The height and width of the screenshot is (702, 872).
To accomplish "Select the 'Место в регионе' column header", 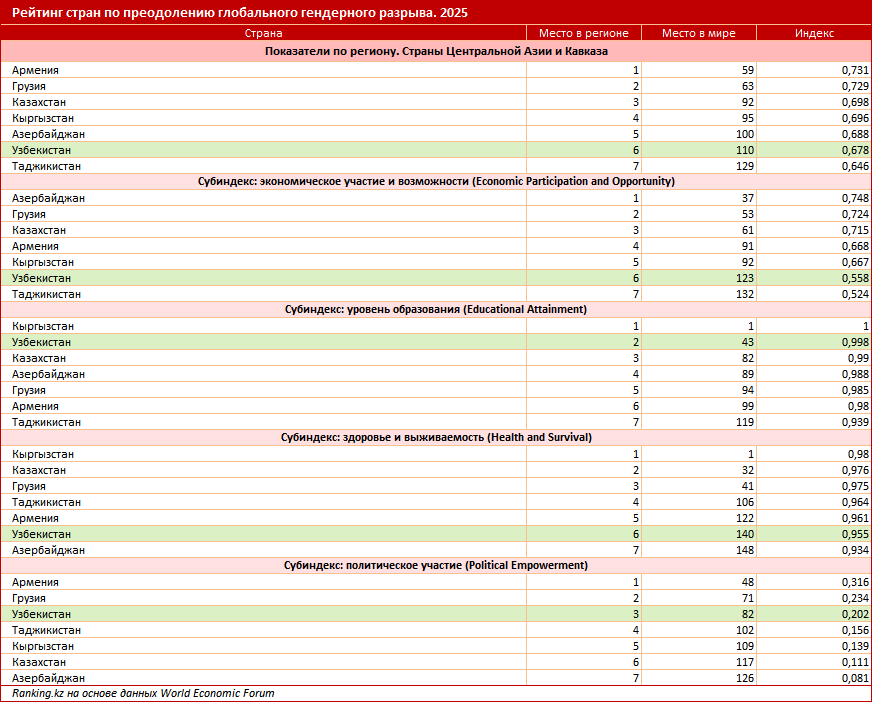I will point(583,33).
